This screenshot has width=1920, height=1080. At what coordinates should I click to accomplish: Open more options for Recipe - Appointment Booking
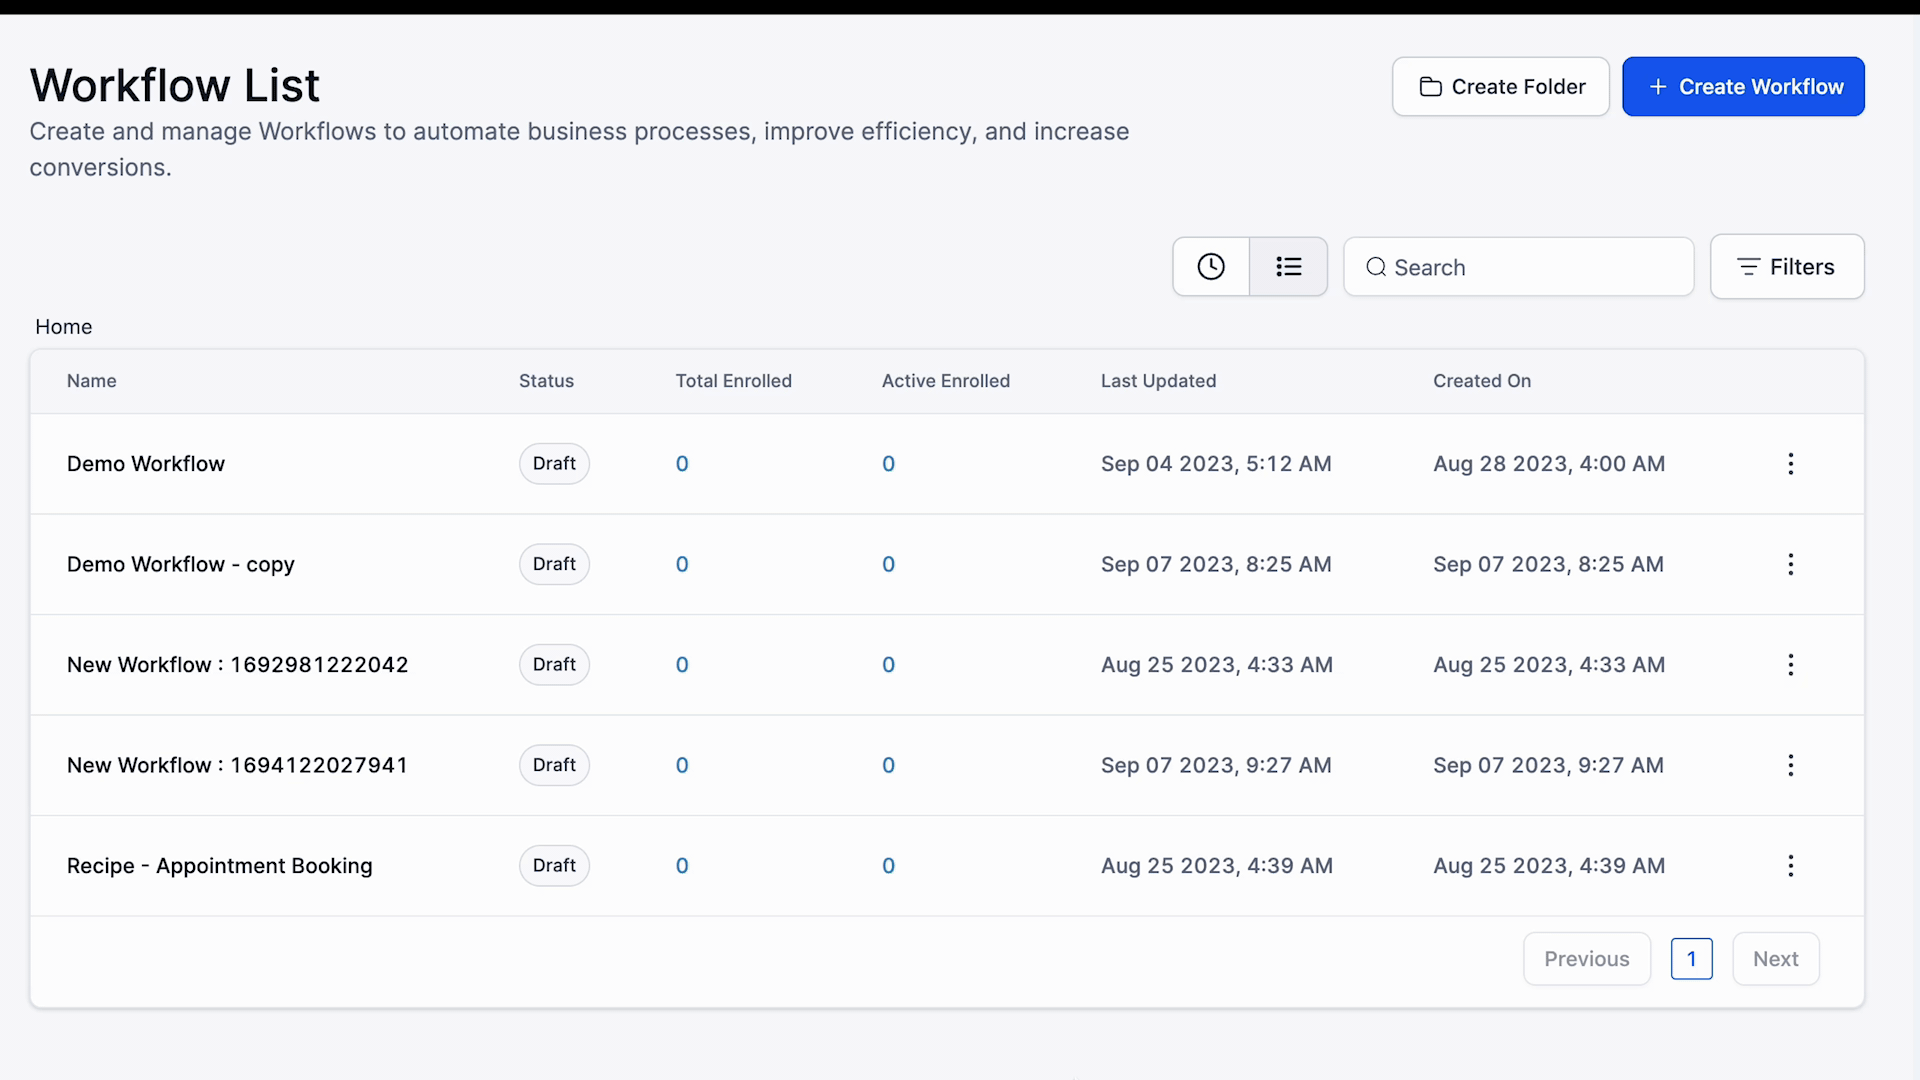[x=1790, y=866]
